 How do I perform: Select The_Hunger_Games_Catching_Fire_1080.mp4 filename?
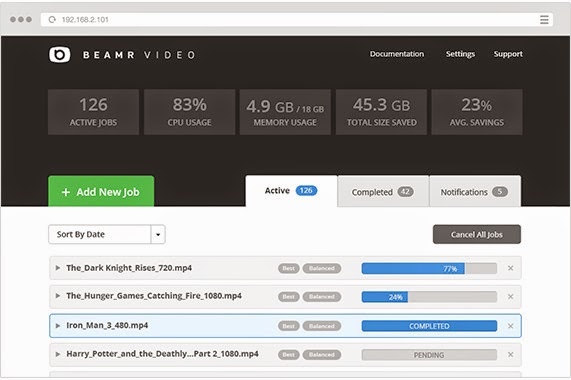coord(154,296)
